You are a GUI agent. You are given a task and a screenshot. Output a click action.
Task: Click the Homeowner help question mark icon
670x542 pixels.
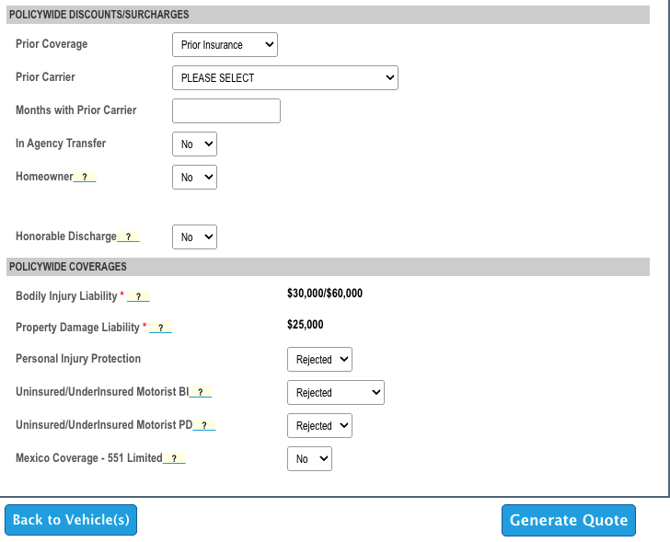point(85,177)
